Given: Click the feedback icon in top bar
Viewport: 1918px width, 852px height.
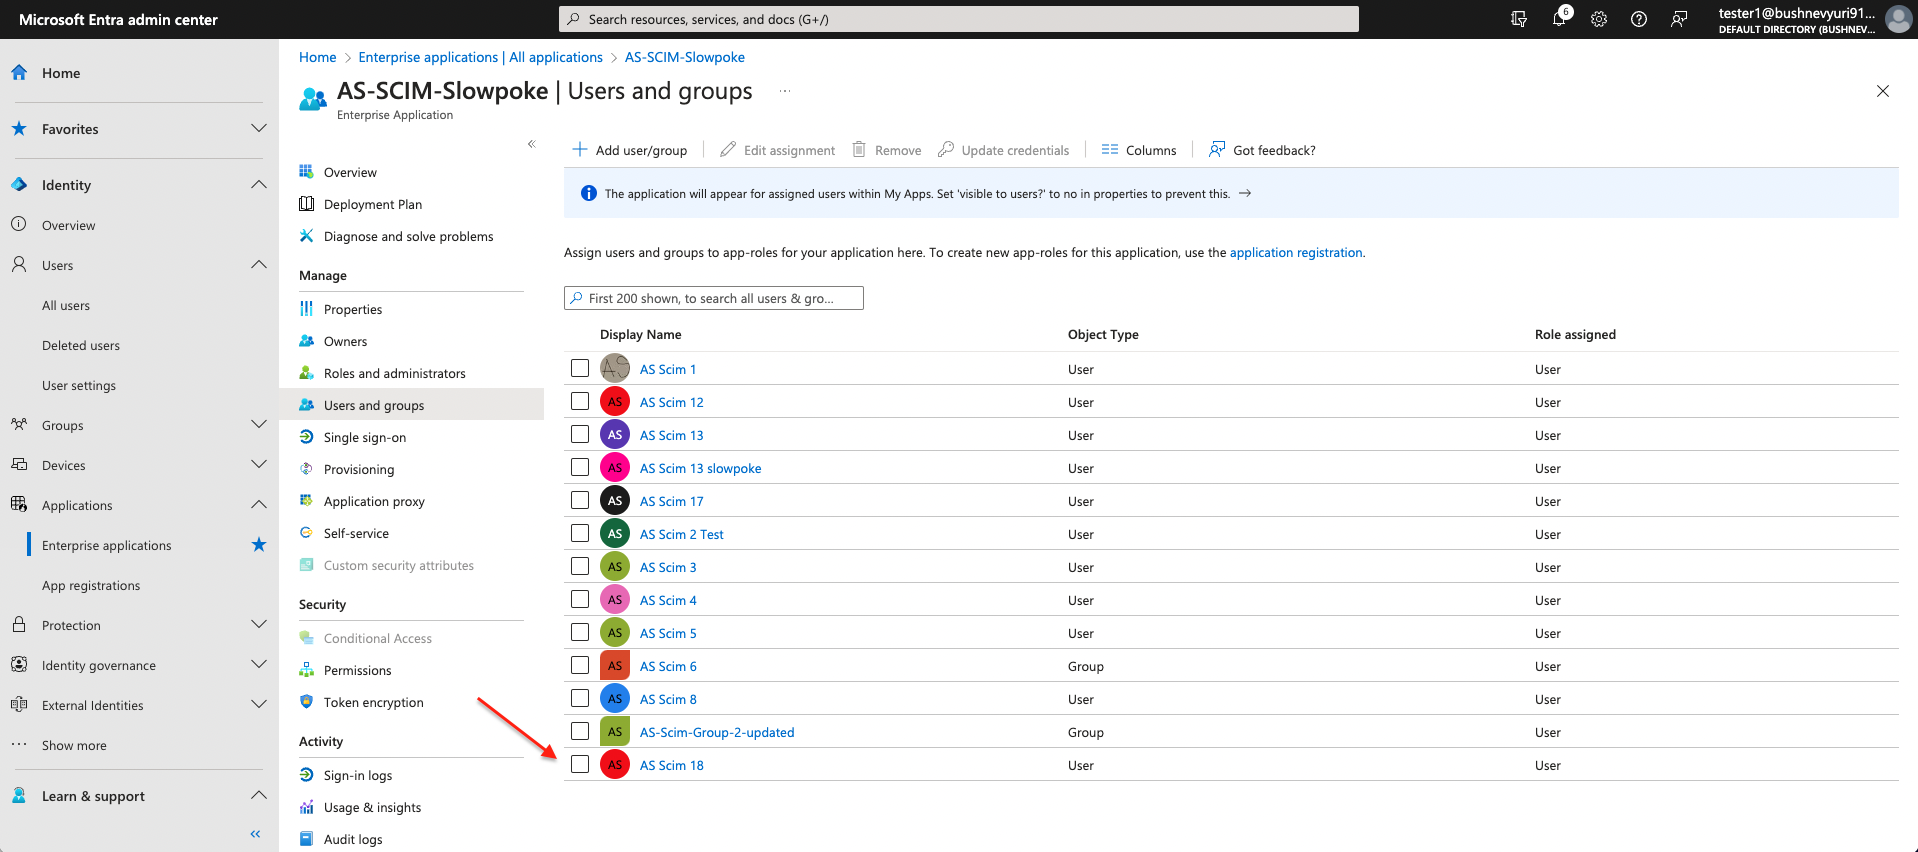Looking at the screenshot, I should [x=1679, y=19].
